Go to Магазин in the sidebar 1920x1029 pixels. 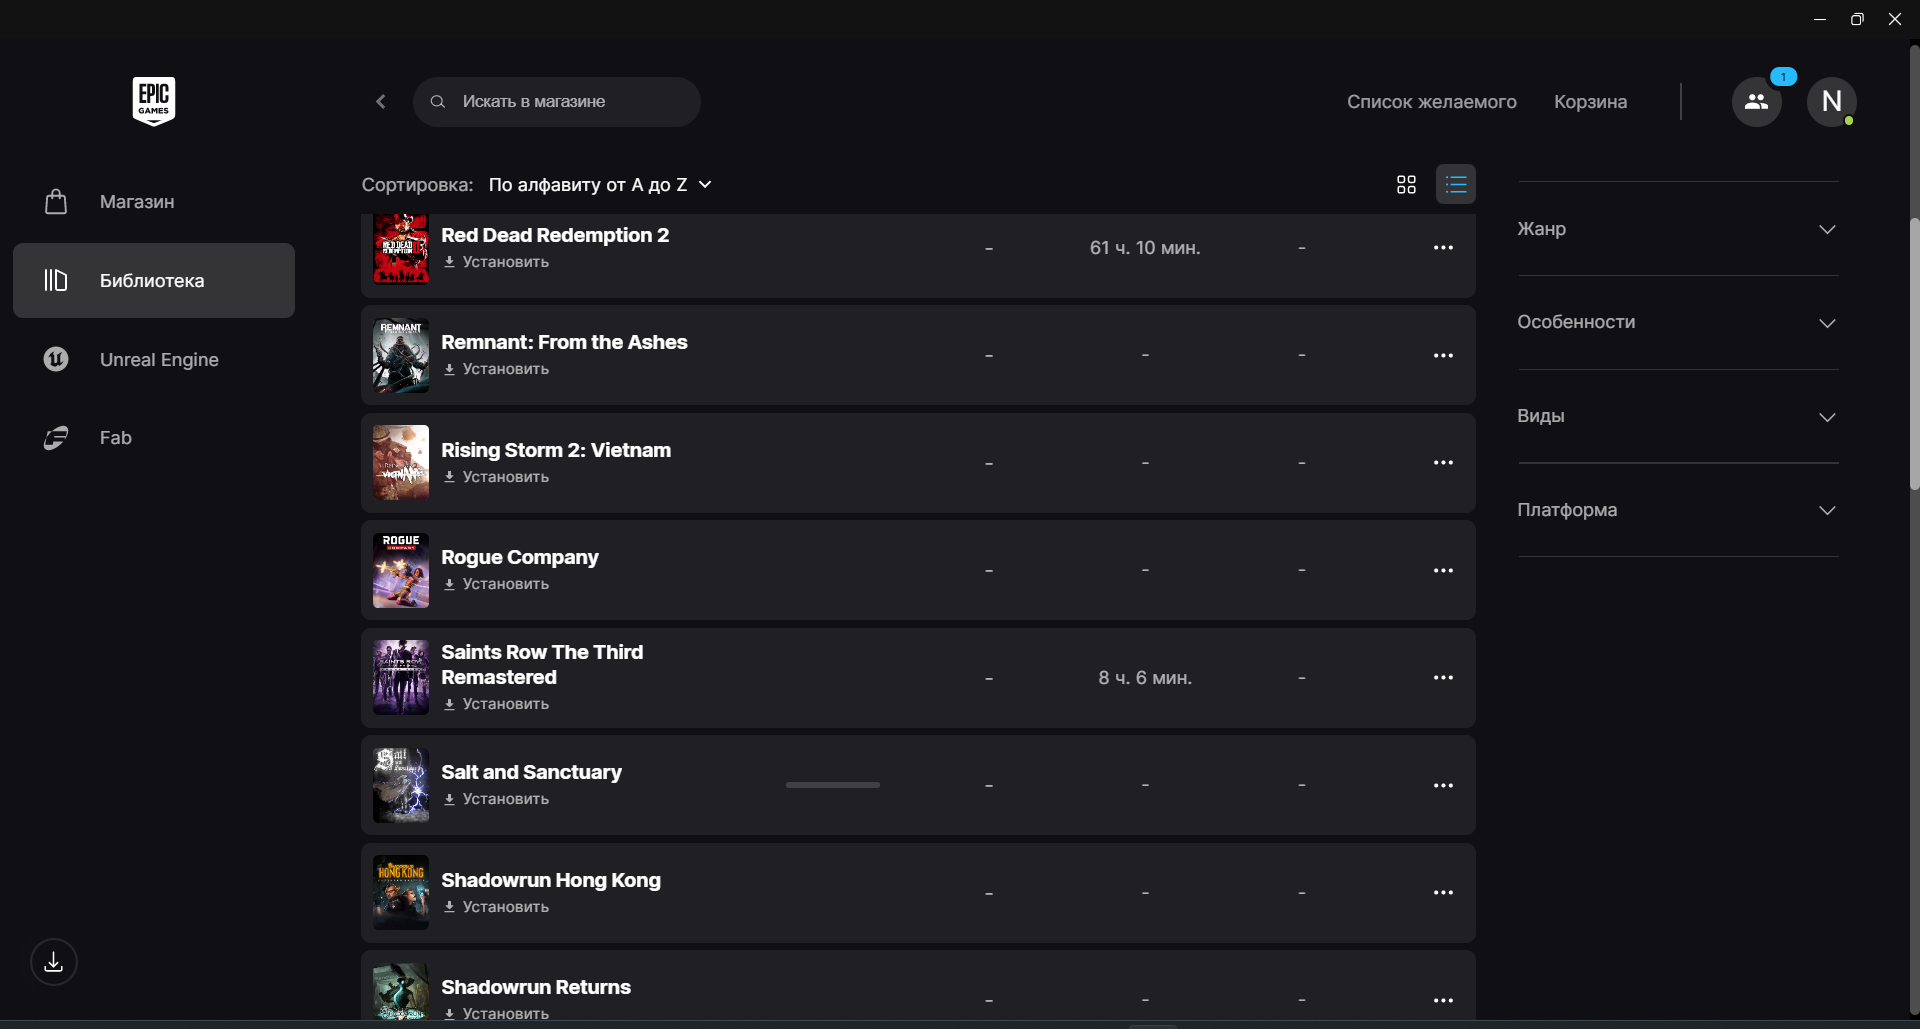pos(137,202)
